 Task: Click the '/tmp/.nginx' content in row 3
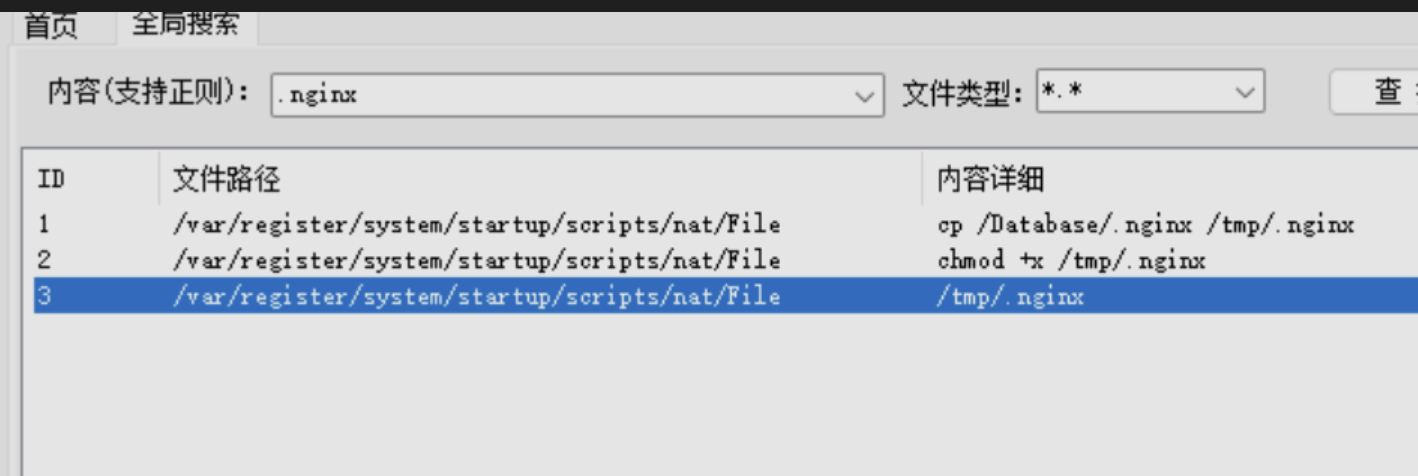(x=1010, y=296)
